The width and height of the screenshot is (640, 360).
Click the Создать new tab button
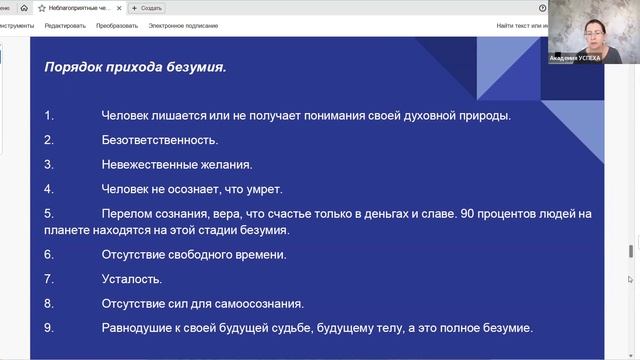click(147, 8)
